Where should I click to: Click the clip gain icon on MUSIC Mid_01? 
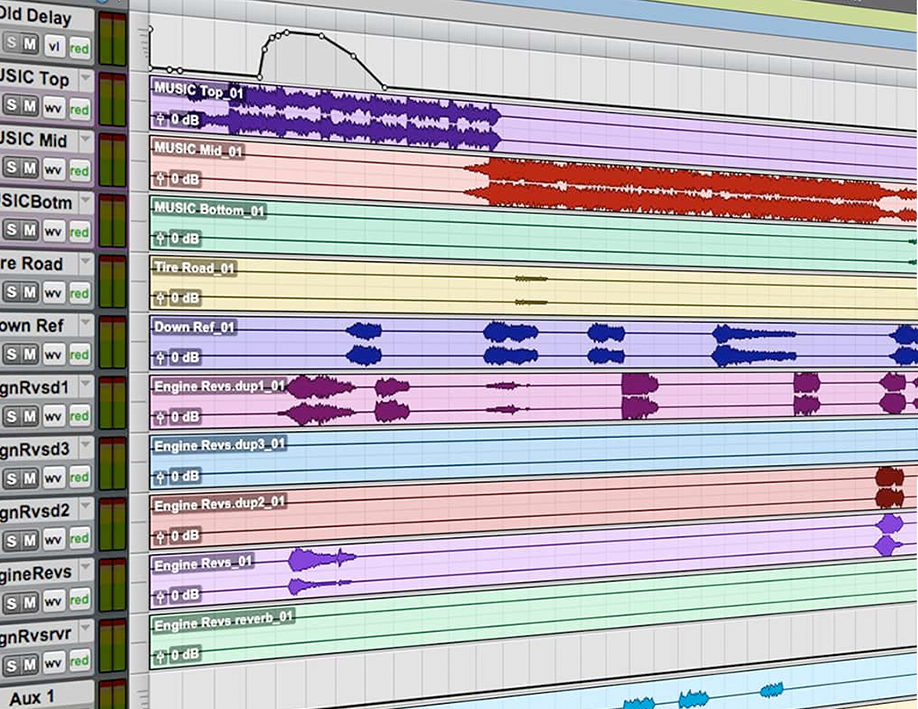click(x=160, y=179)
